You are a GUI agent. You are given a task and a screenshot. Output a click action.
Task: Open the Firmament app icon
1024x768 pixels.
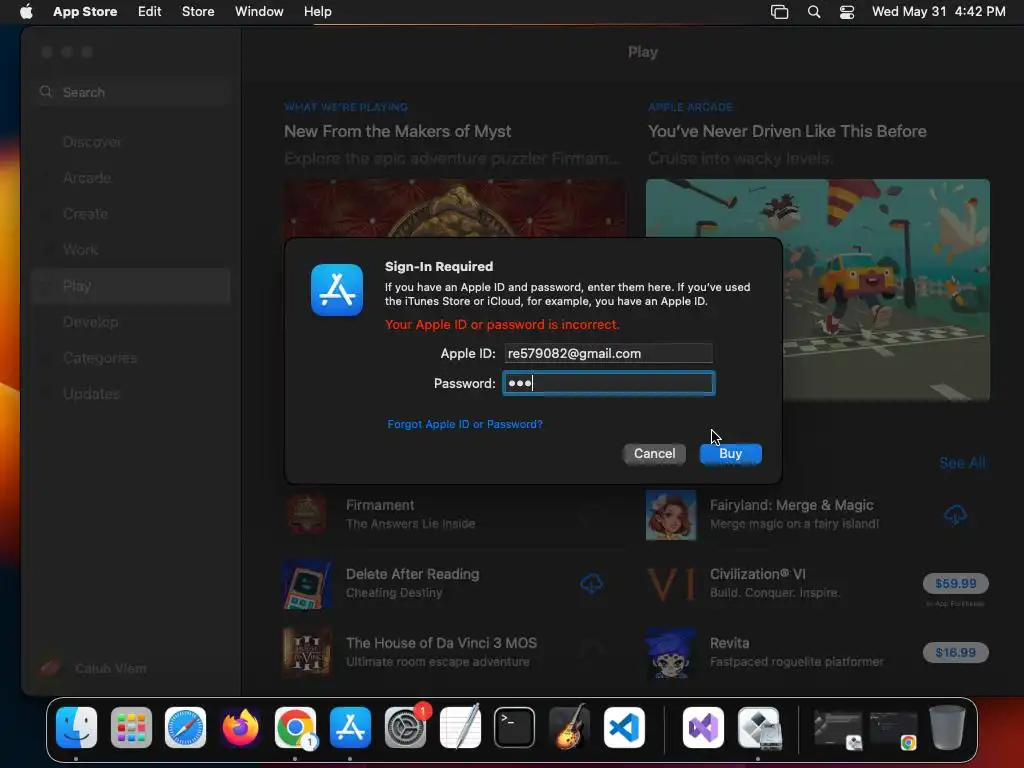306,515
